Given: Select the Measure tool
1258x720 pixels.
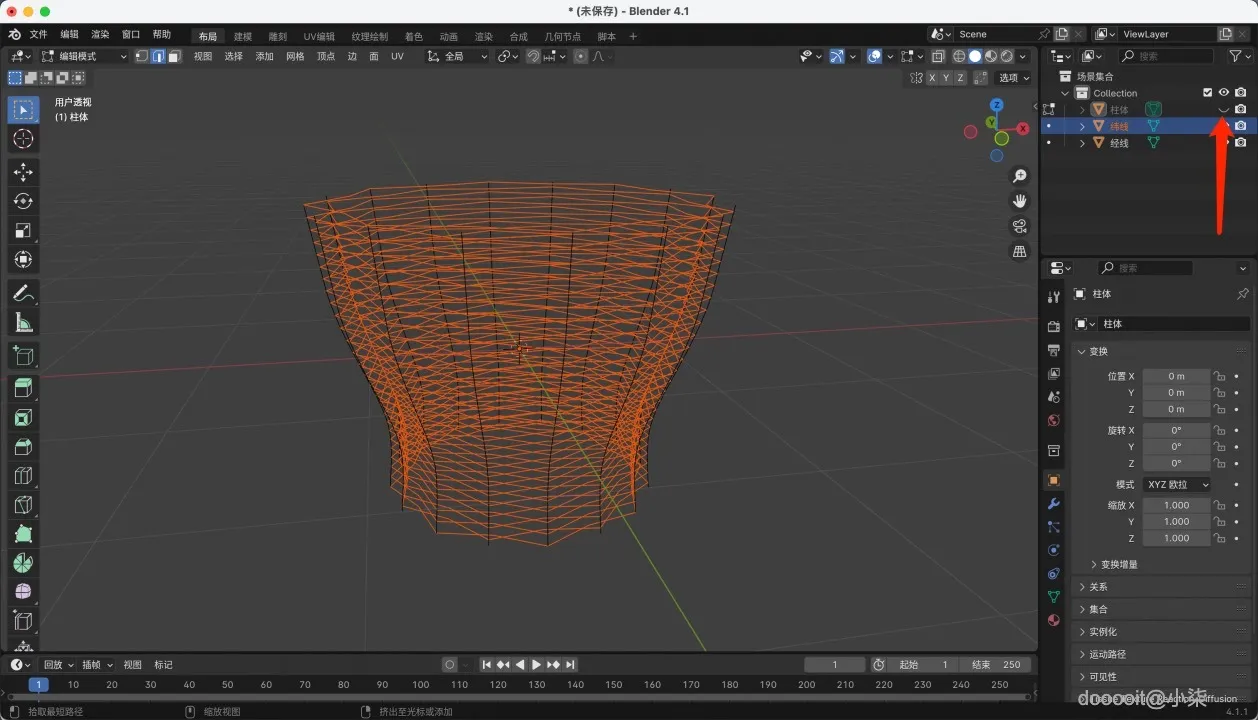Looking at the screenshot, I should [x=23, y=322].
